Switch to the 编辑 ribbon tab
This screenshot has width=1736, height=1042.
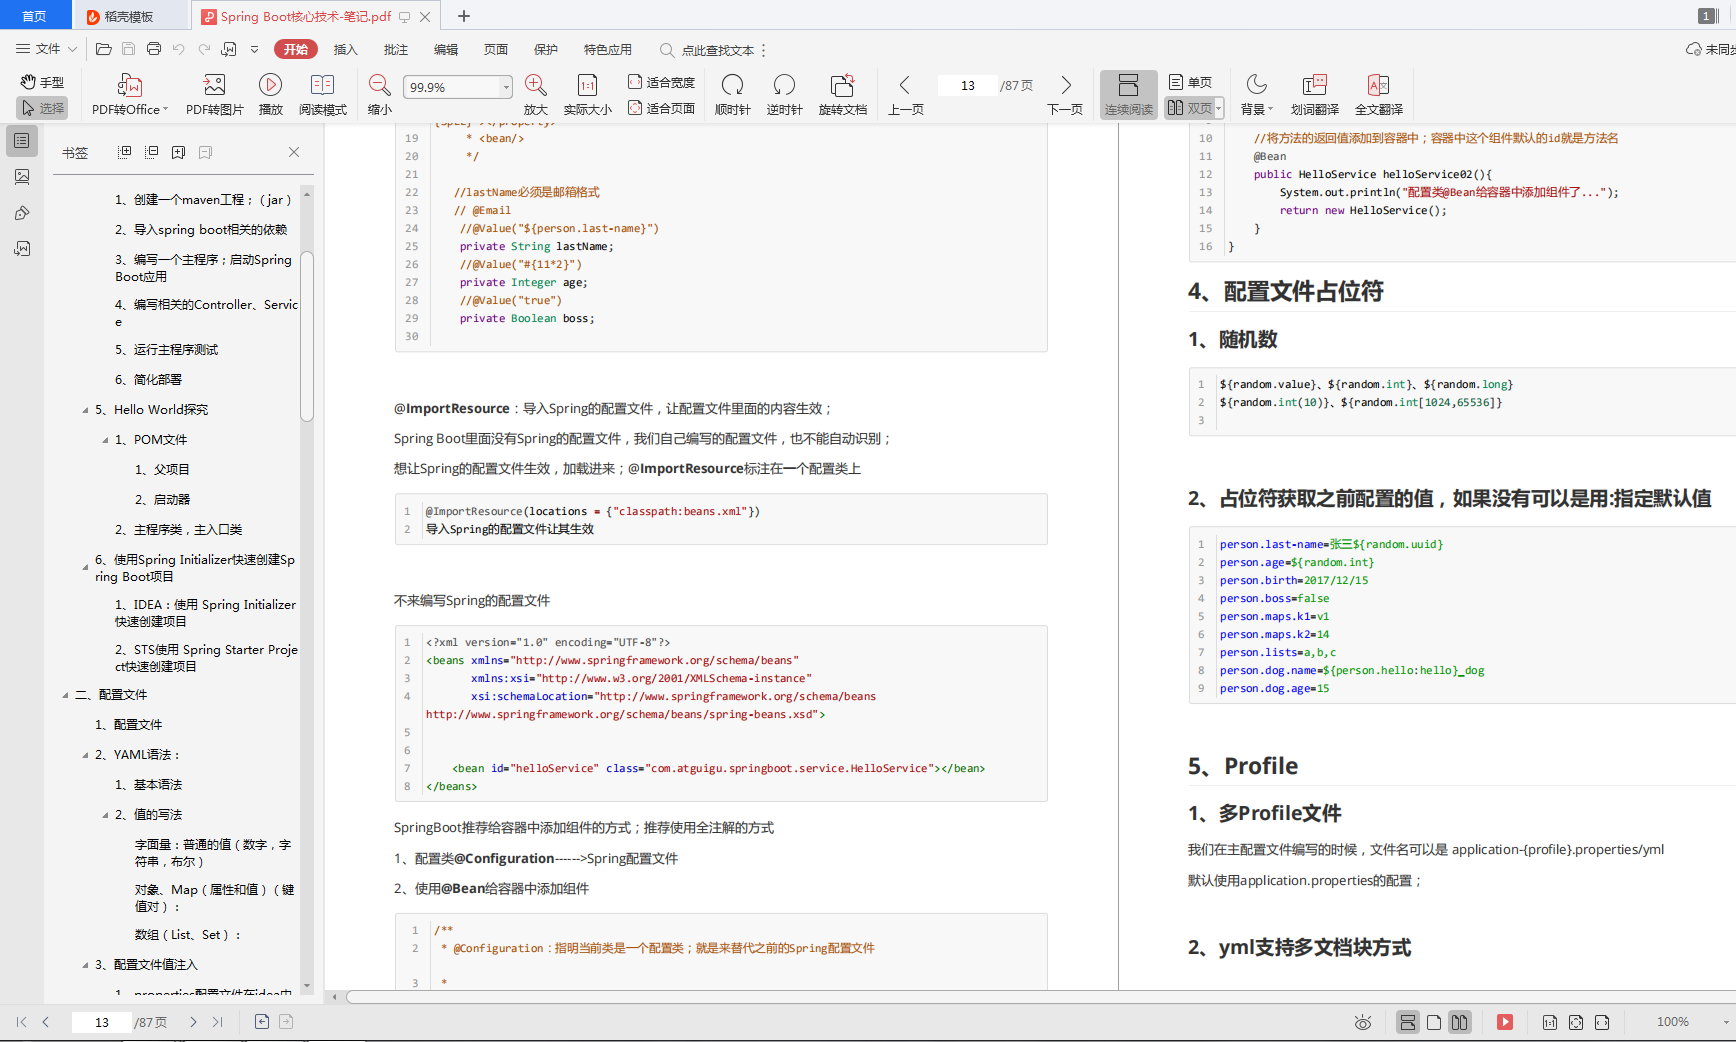click(x=445, y=49)
